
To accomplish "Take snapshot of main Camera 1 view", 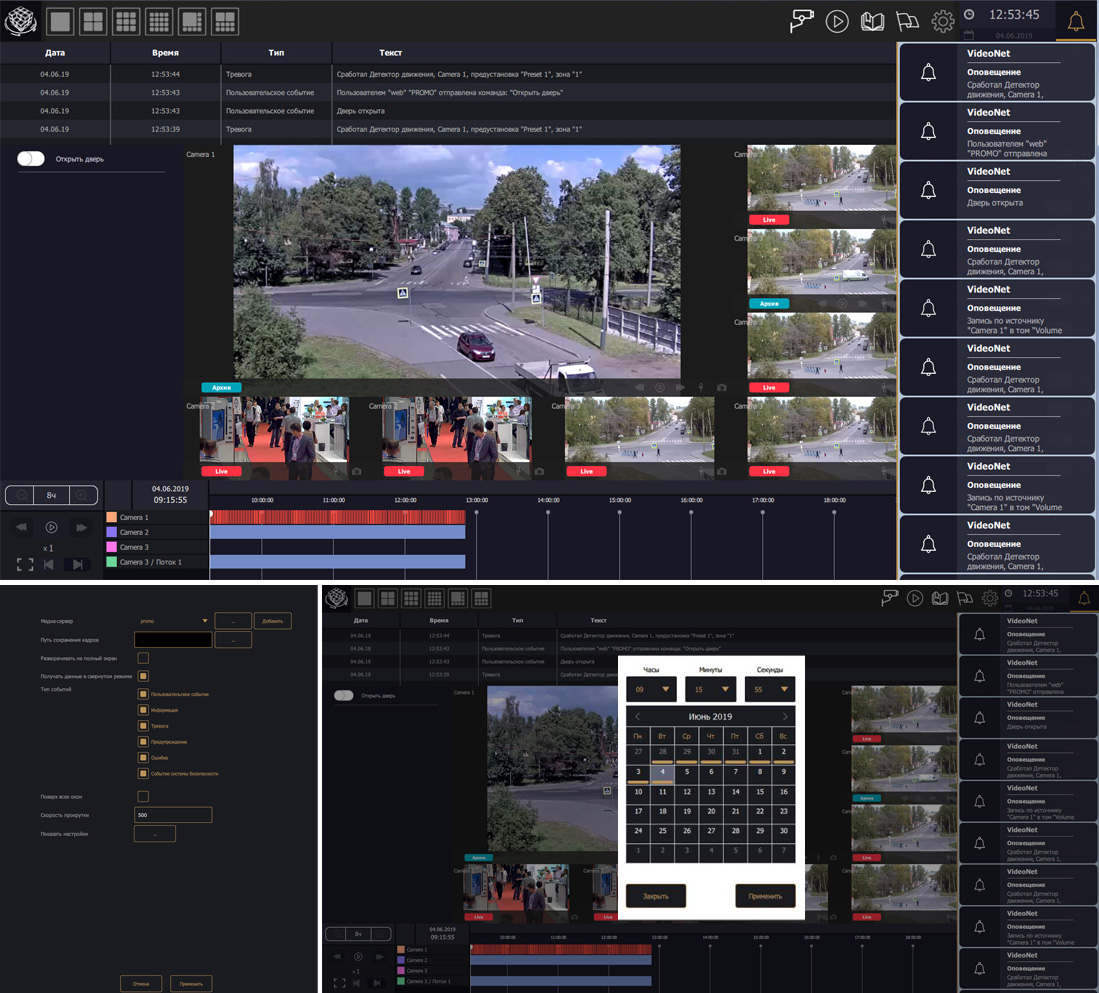I will pyautogui.click(x=722, y=388).
